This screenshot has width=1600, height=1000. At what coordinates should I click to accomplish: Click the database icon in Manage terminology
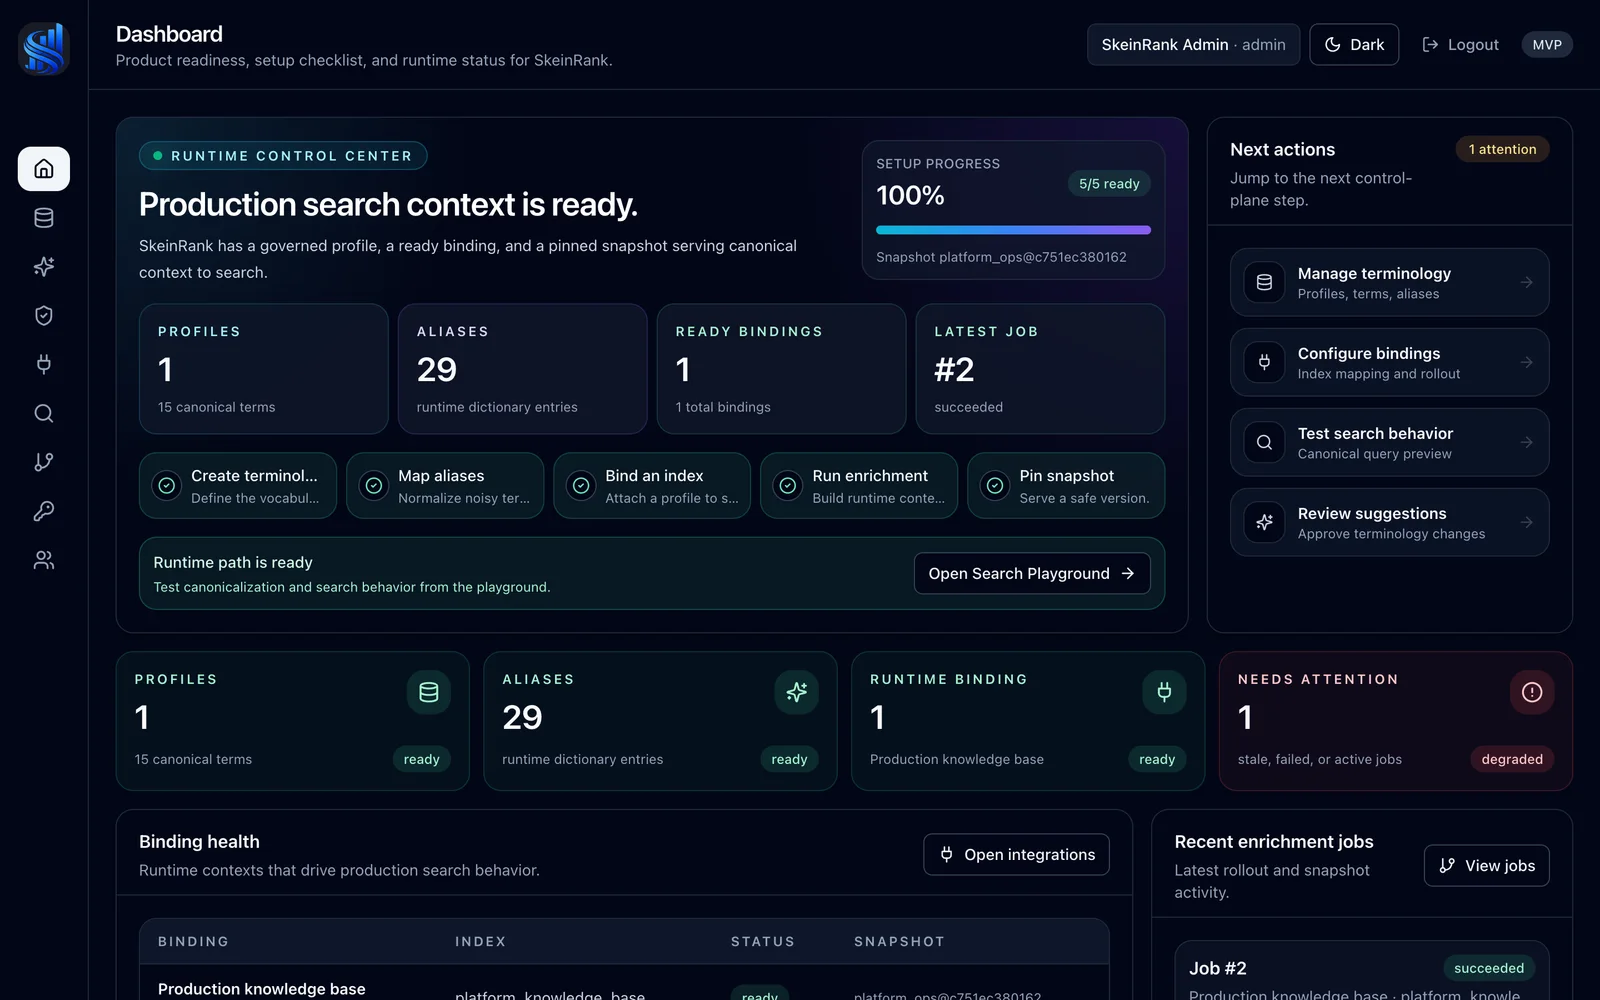point(1264,283)
